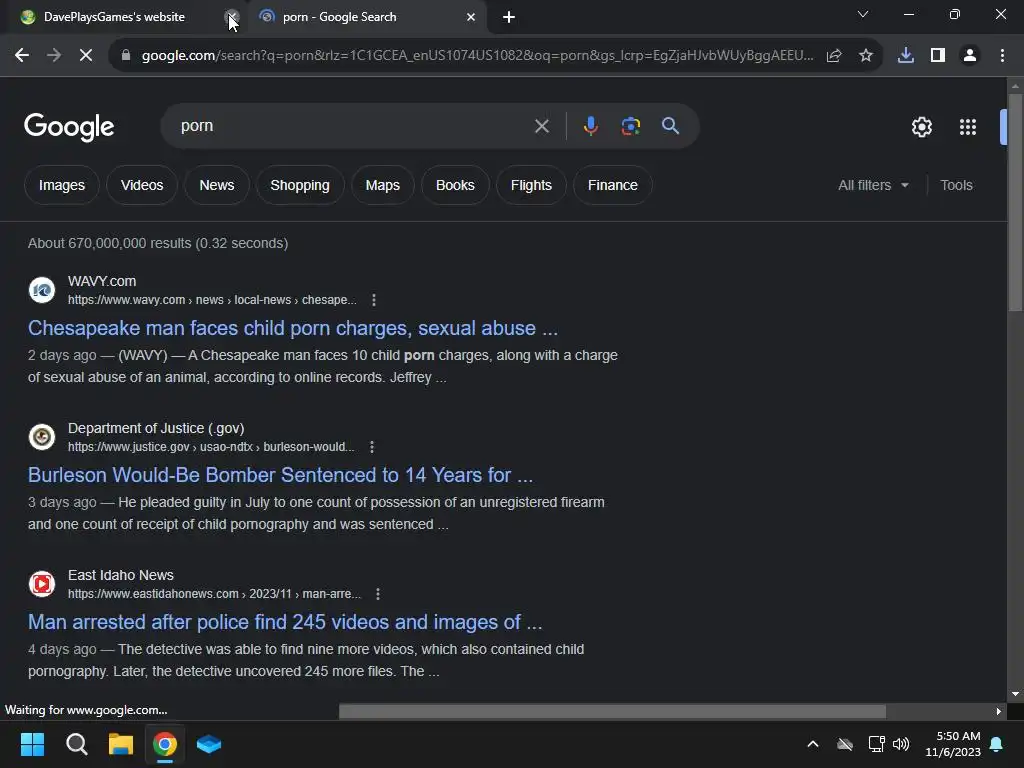Screen dimensions: 1024x768
Task: Filter results by Books
Action: [x=455, y=185]
